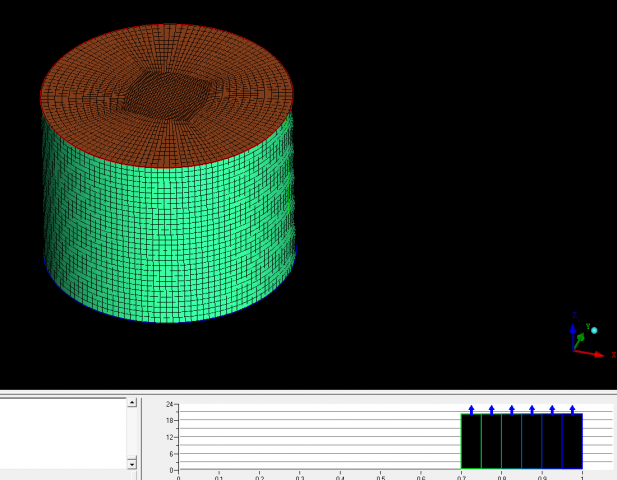
Task: Select the first blue arrow marker above the chart
Action: [x=471, y=409]
